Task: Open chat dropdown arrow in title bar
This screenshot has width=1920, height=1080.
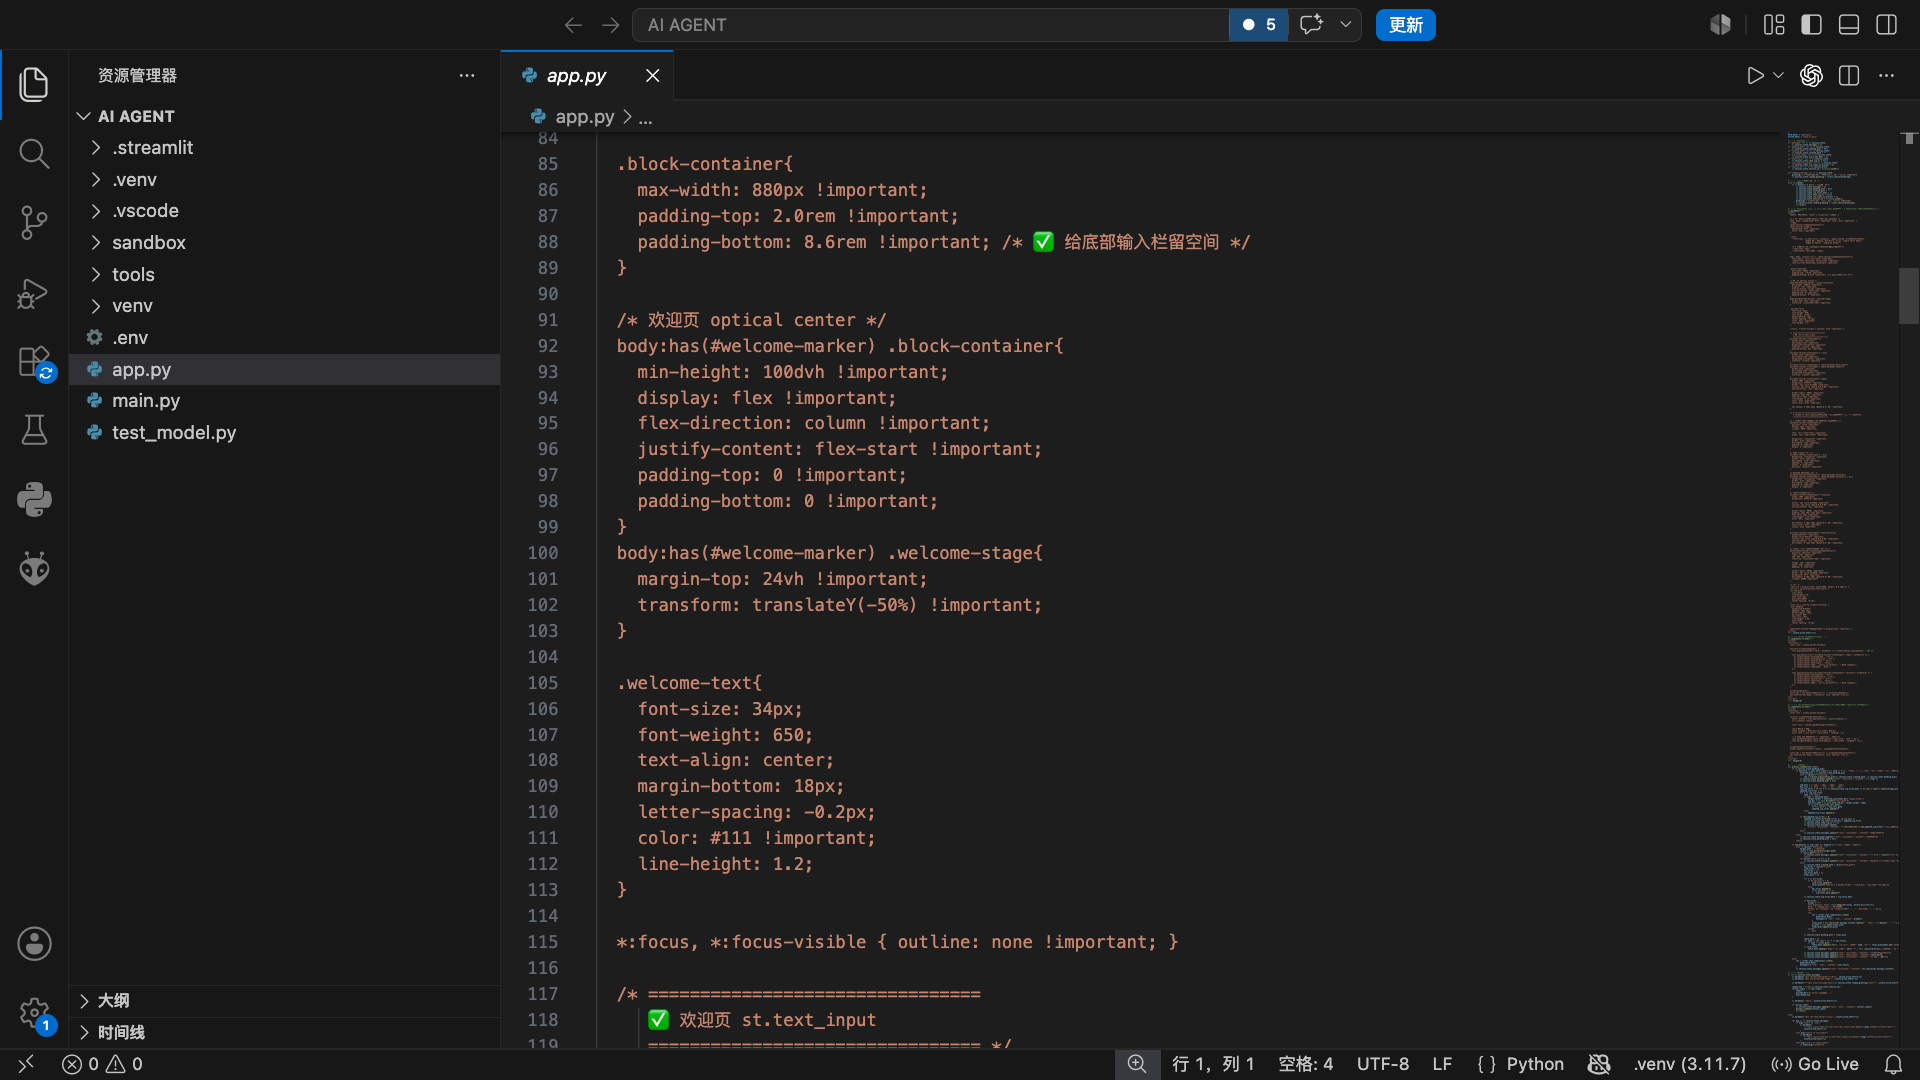Action: click(1346, 25)
